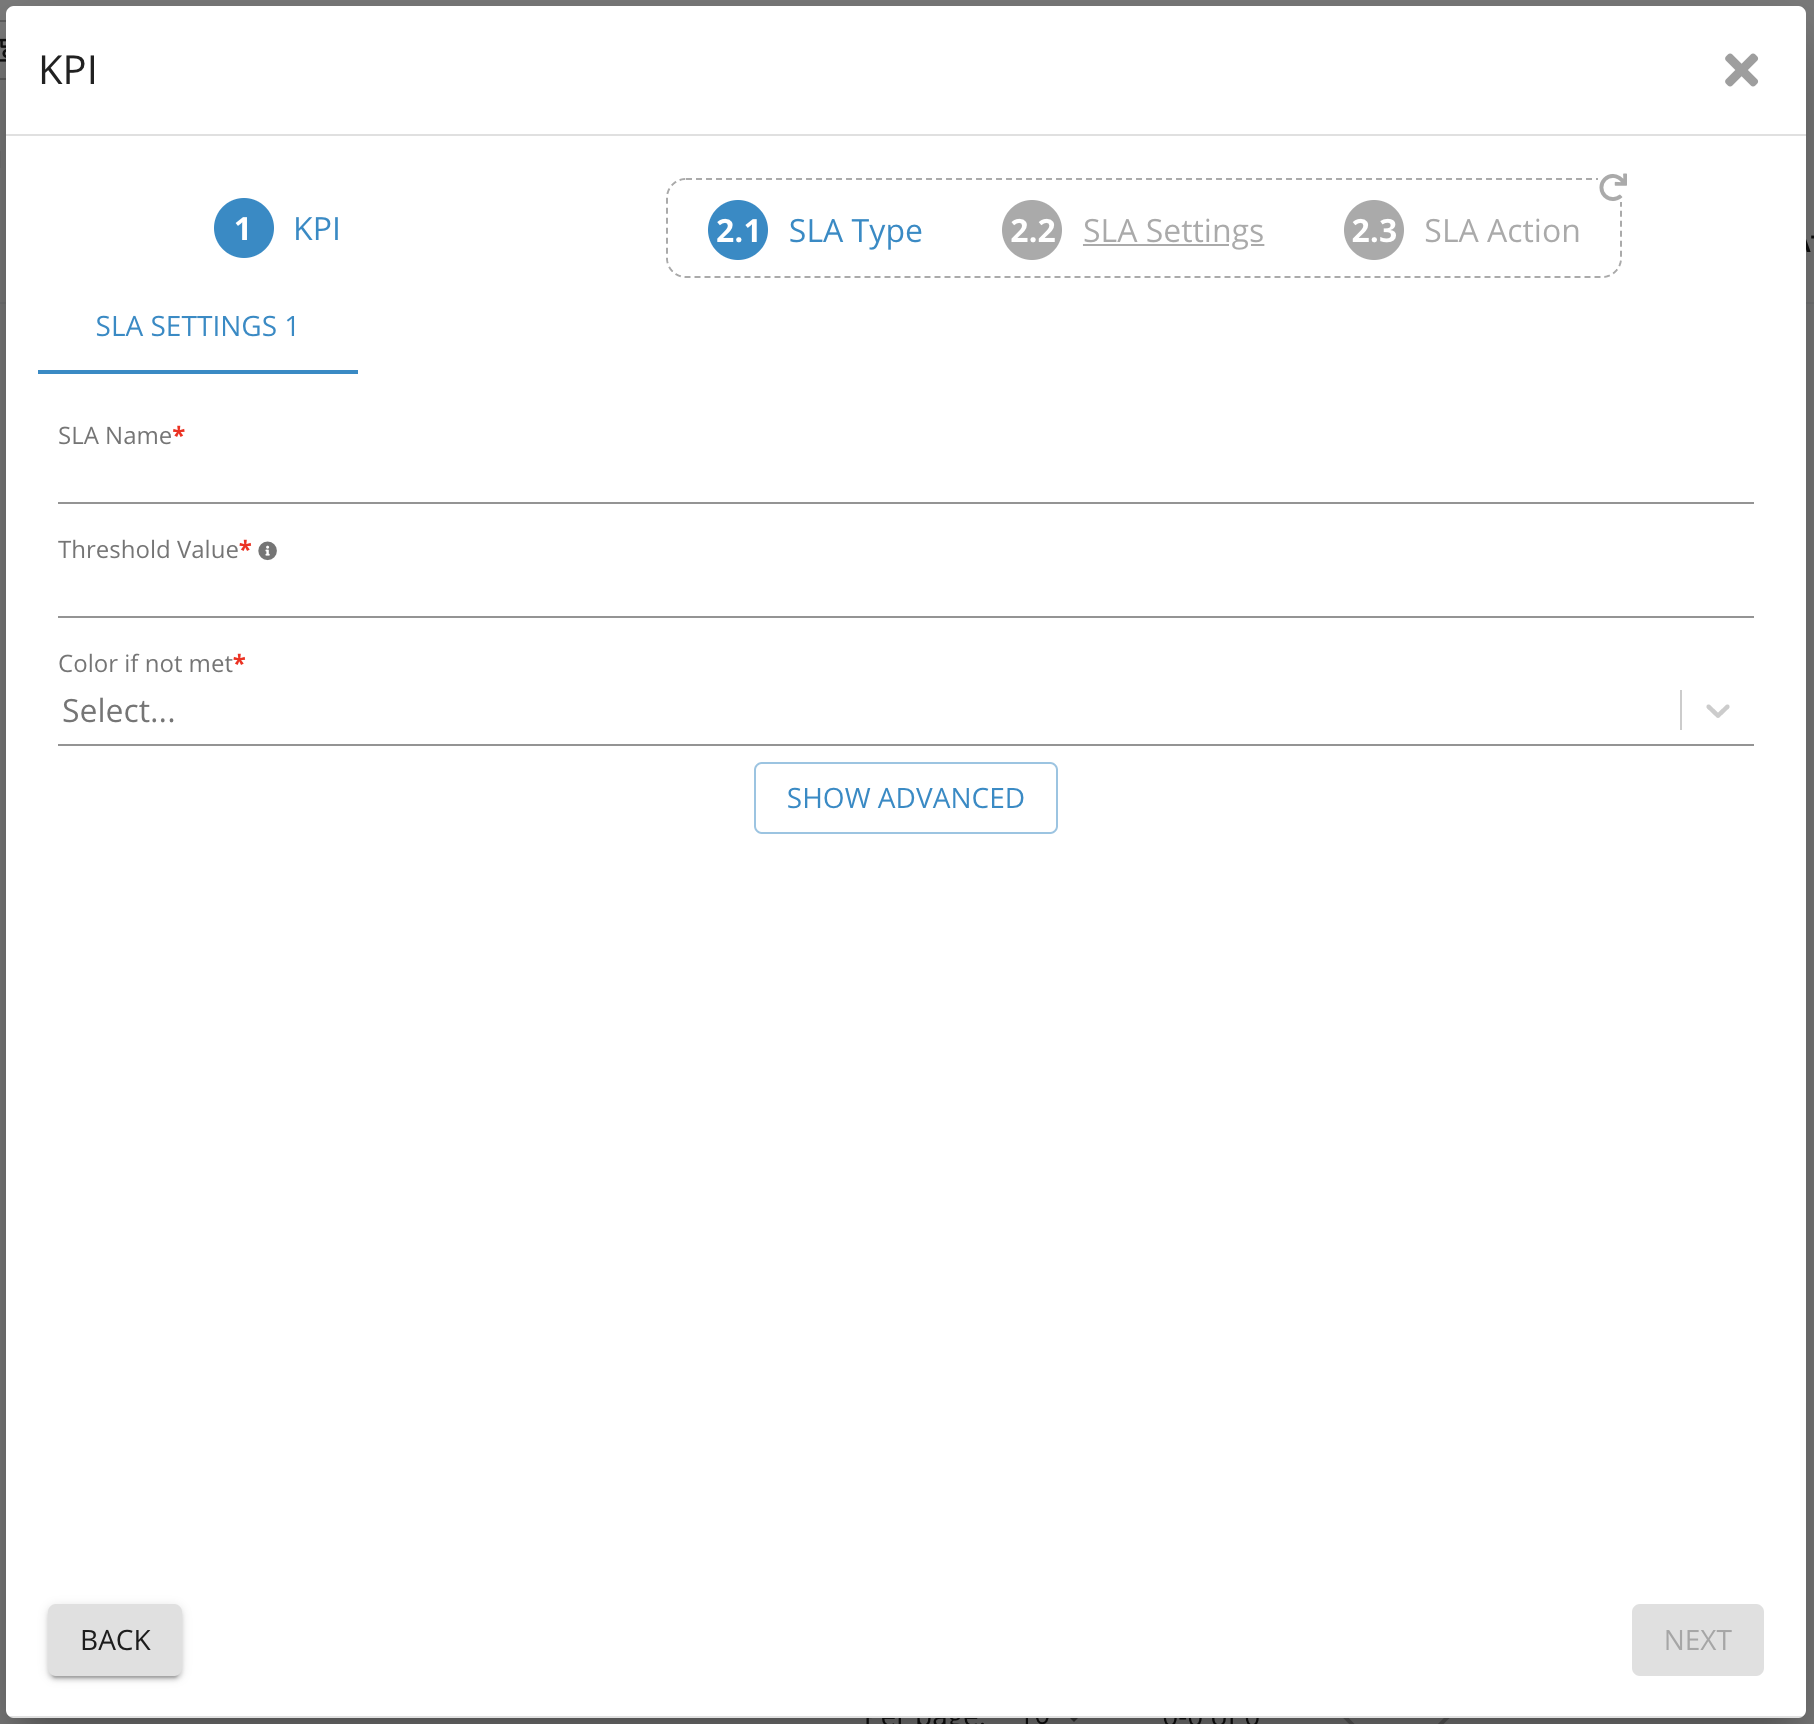Go to the KPI step label
1814x1724 pixels.
point(316,229)
